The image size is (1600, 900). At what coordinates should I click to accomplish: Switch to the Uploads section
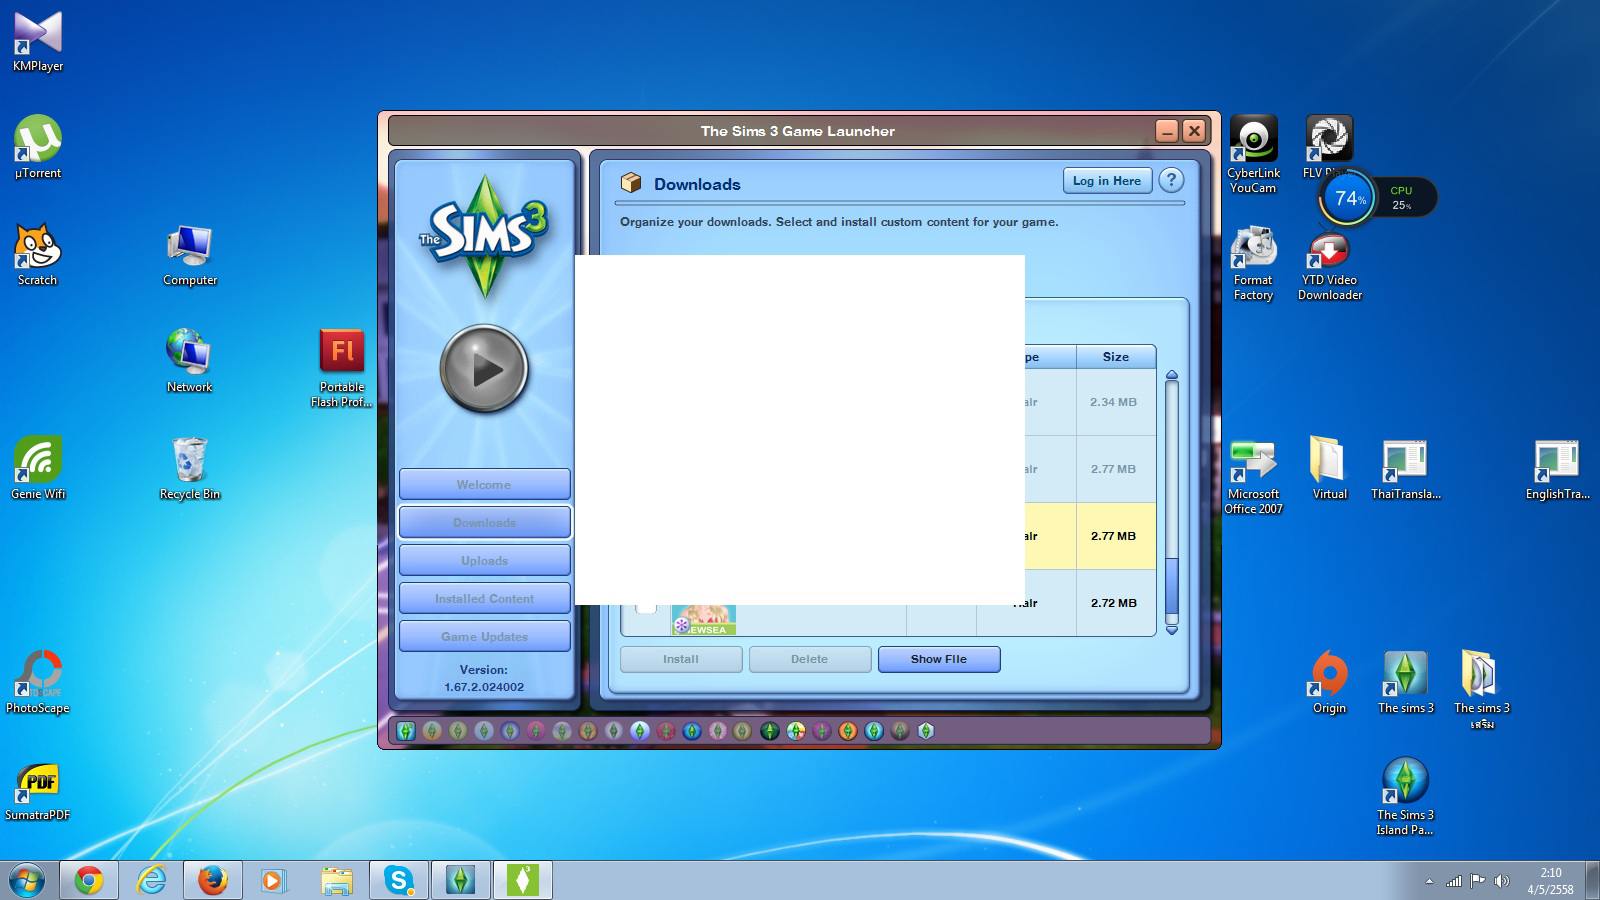click(484, 560)
